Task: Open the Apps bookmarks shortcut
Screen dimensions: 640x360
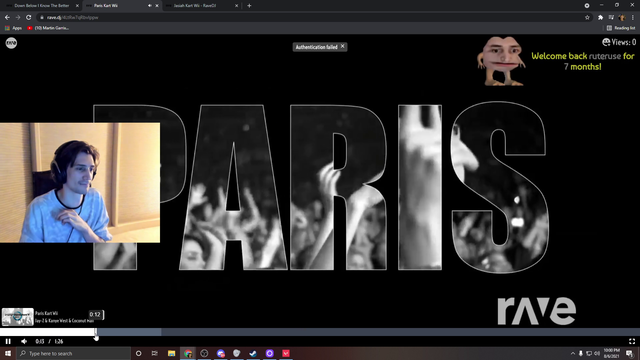Action: click(13, 28)
